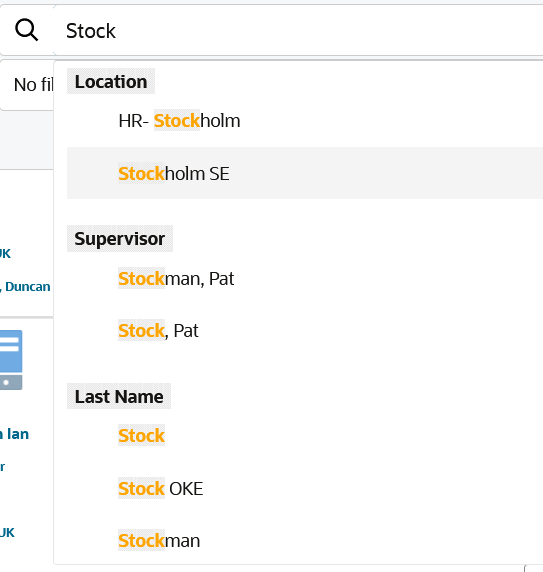Open the blue badge card icon
This screenshot has height=572, width=543.
[11, 360]
